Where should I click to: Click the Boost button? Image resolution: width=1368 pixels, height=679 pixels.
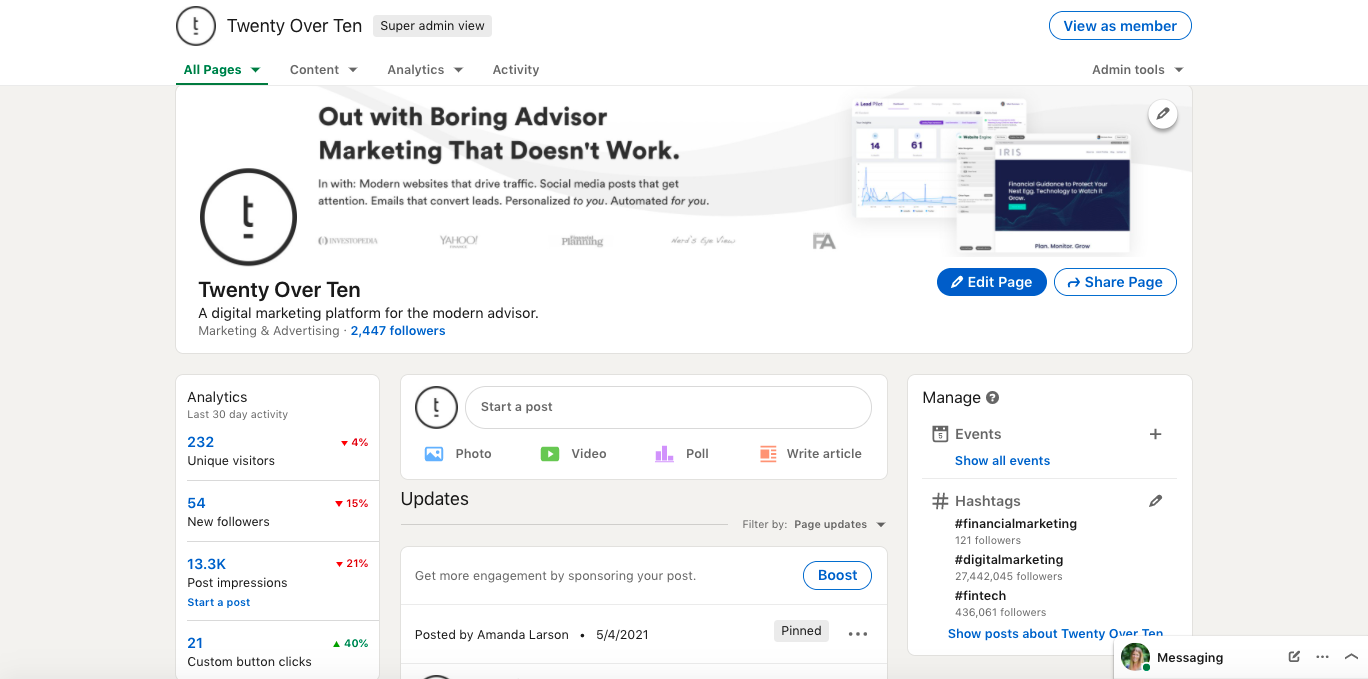(x=837, y=575)
